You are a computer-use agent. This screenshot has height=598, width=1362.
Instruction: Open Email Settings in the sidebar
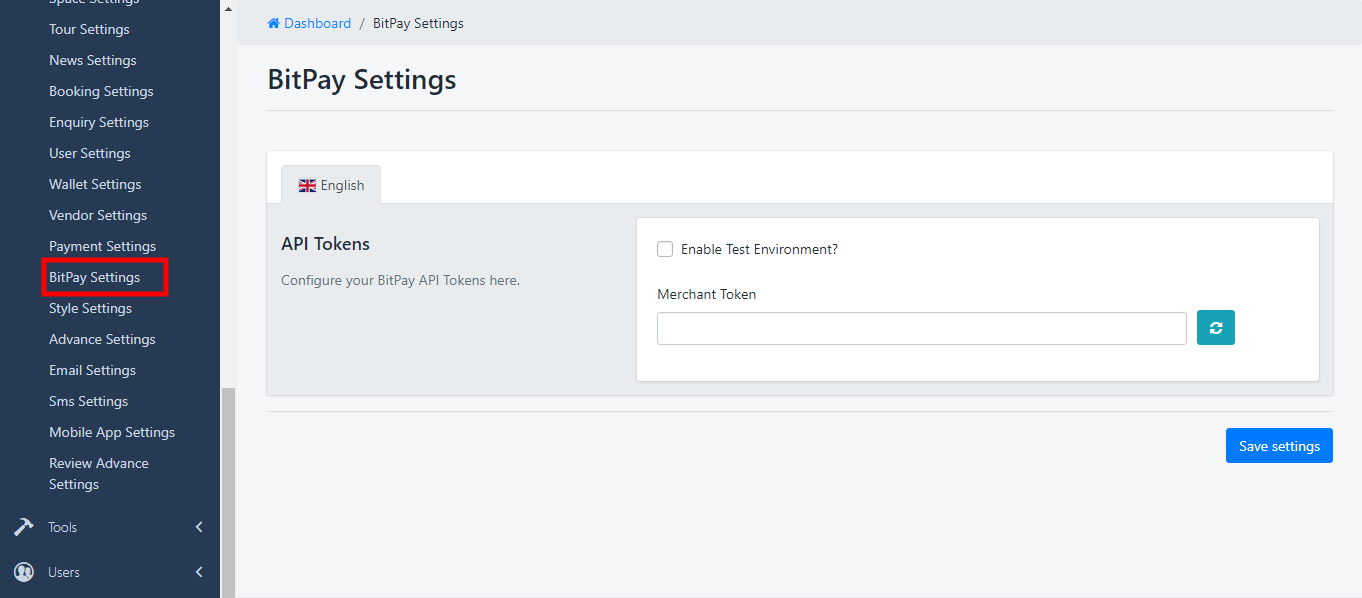click(92, 369)
